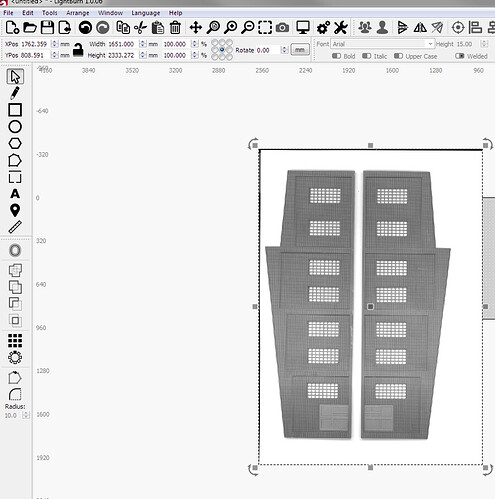Click into the XPos input field

click(36, 44)
